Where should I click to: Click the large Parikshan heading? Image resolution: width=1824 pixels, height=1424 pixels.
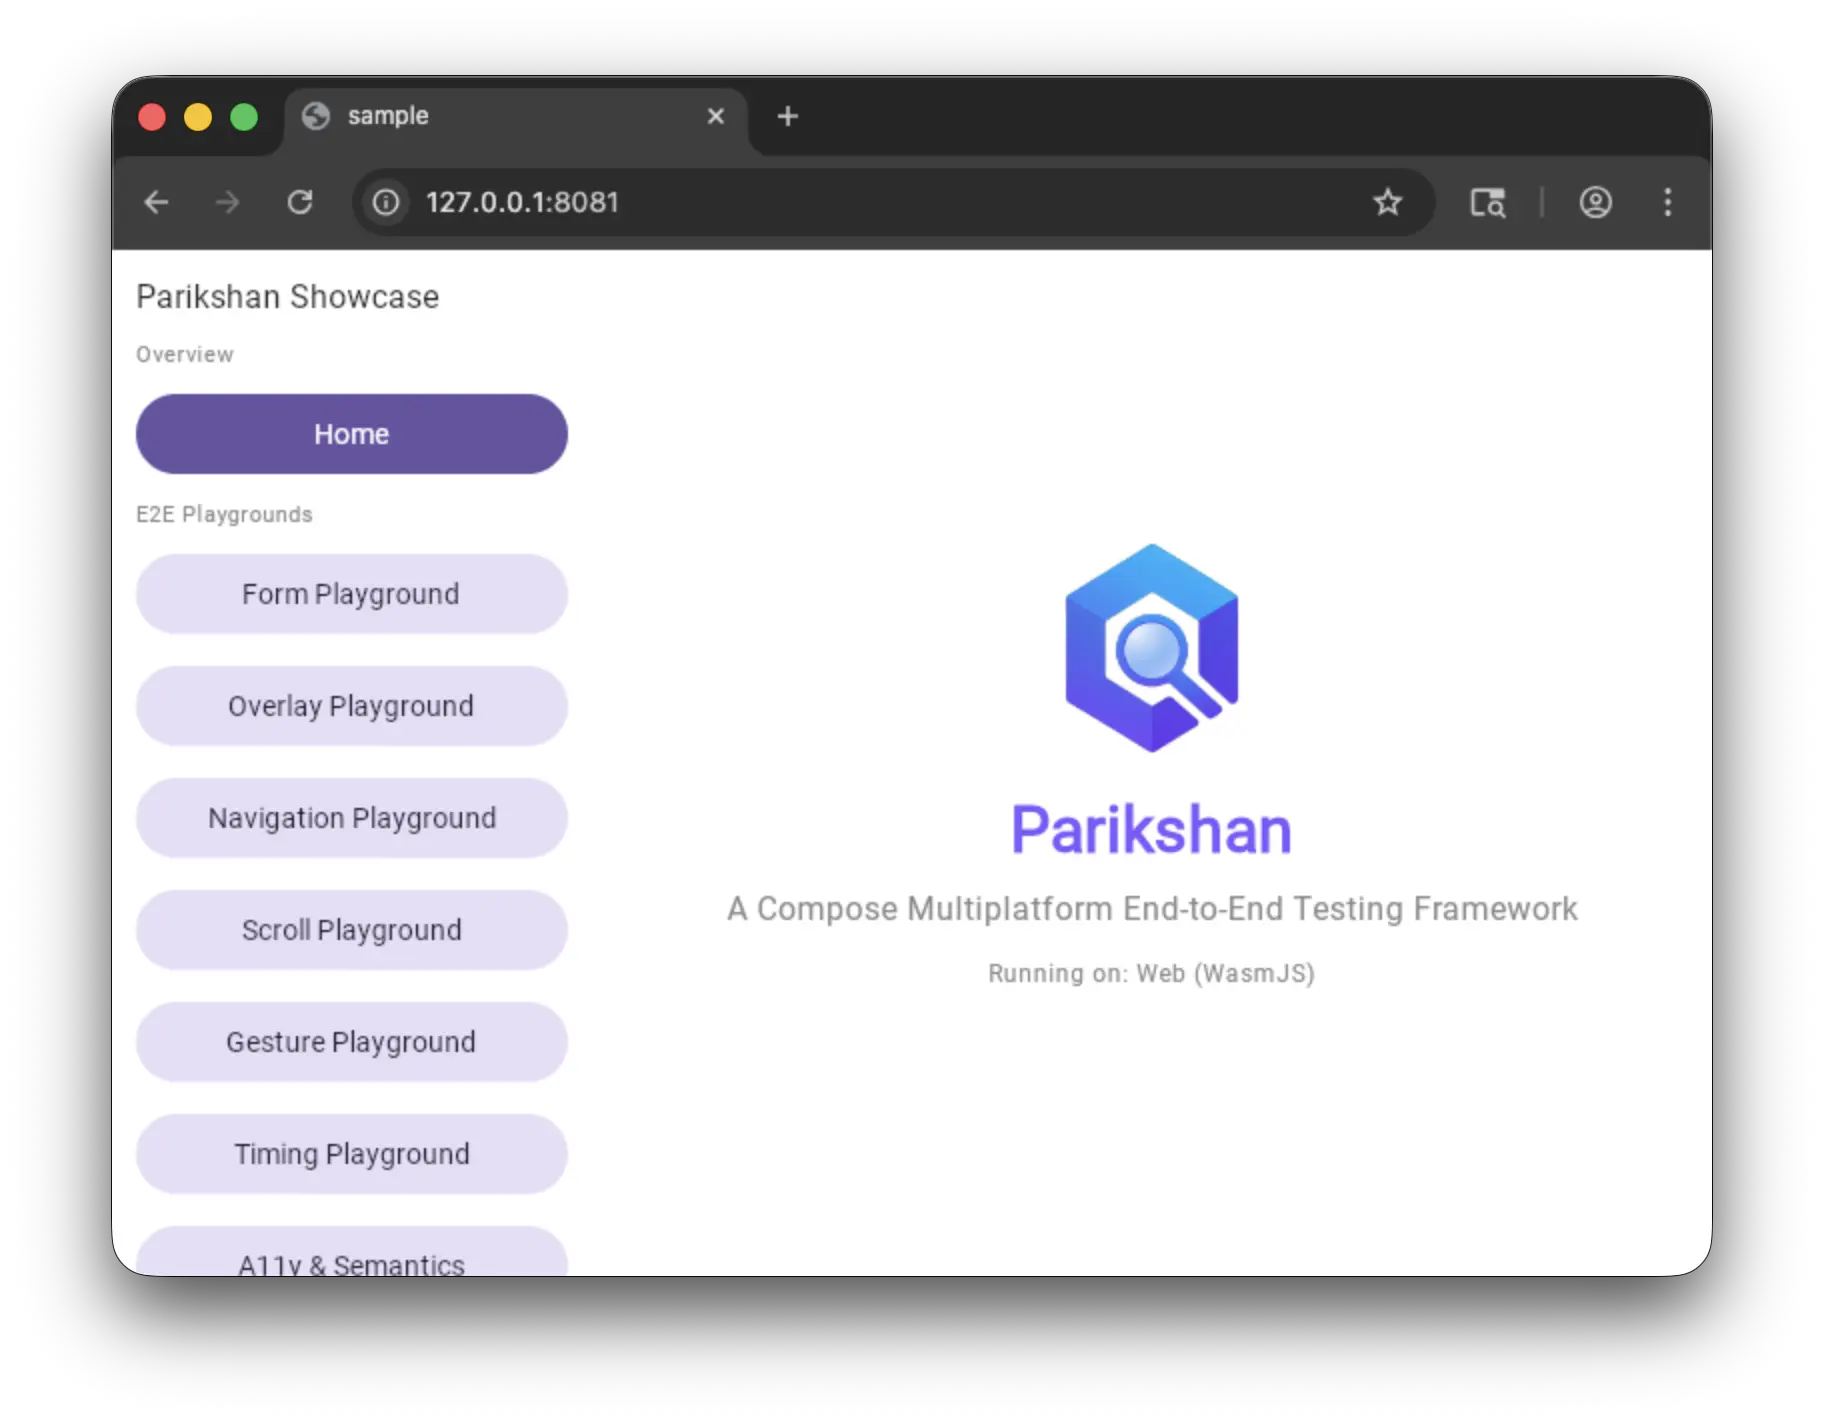coord(1151,829)
